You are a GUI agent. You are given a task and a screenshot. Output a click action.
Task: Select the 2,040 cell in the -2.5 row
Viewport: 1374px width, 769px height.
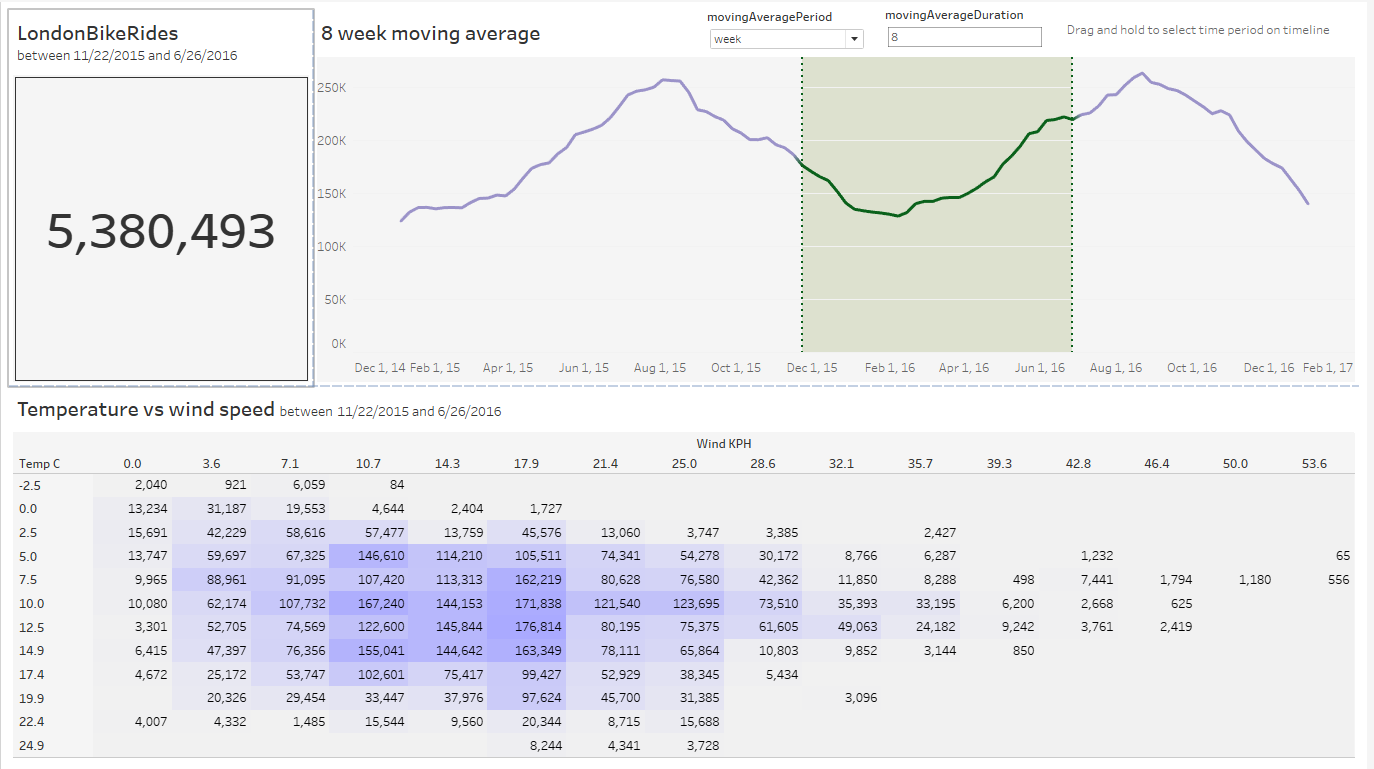(x=133, y=485)
